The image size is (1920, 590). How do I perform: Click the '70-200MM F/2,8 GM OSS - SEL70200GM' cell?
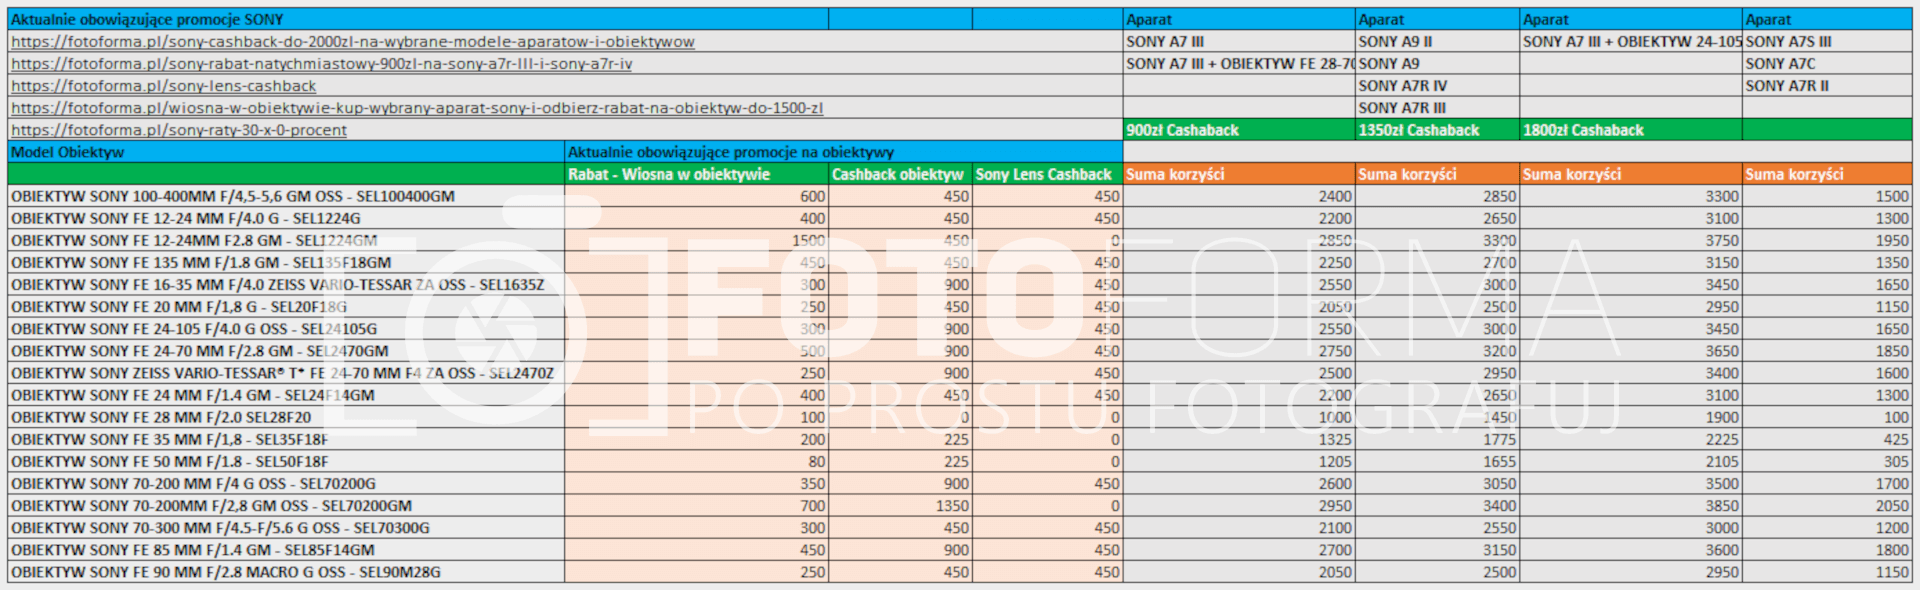coord(286,506)
